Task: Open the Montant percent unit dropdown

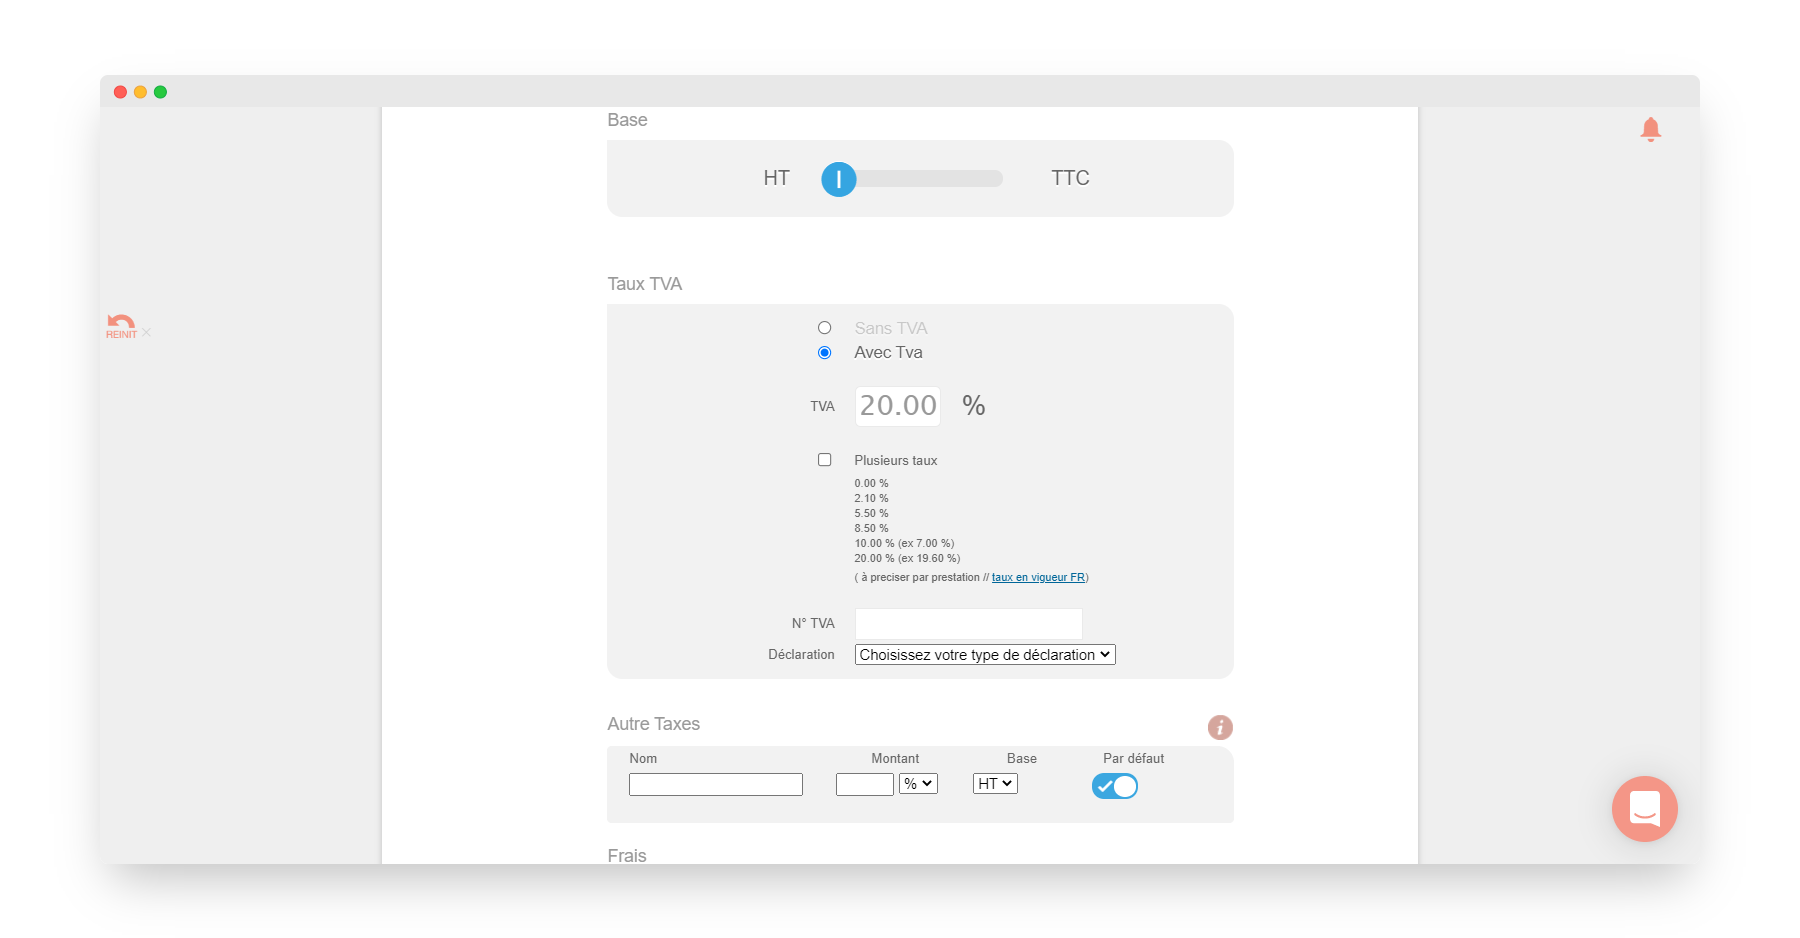Action: 918,784
